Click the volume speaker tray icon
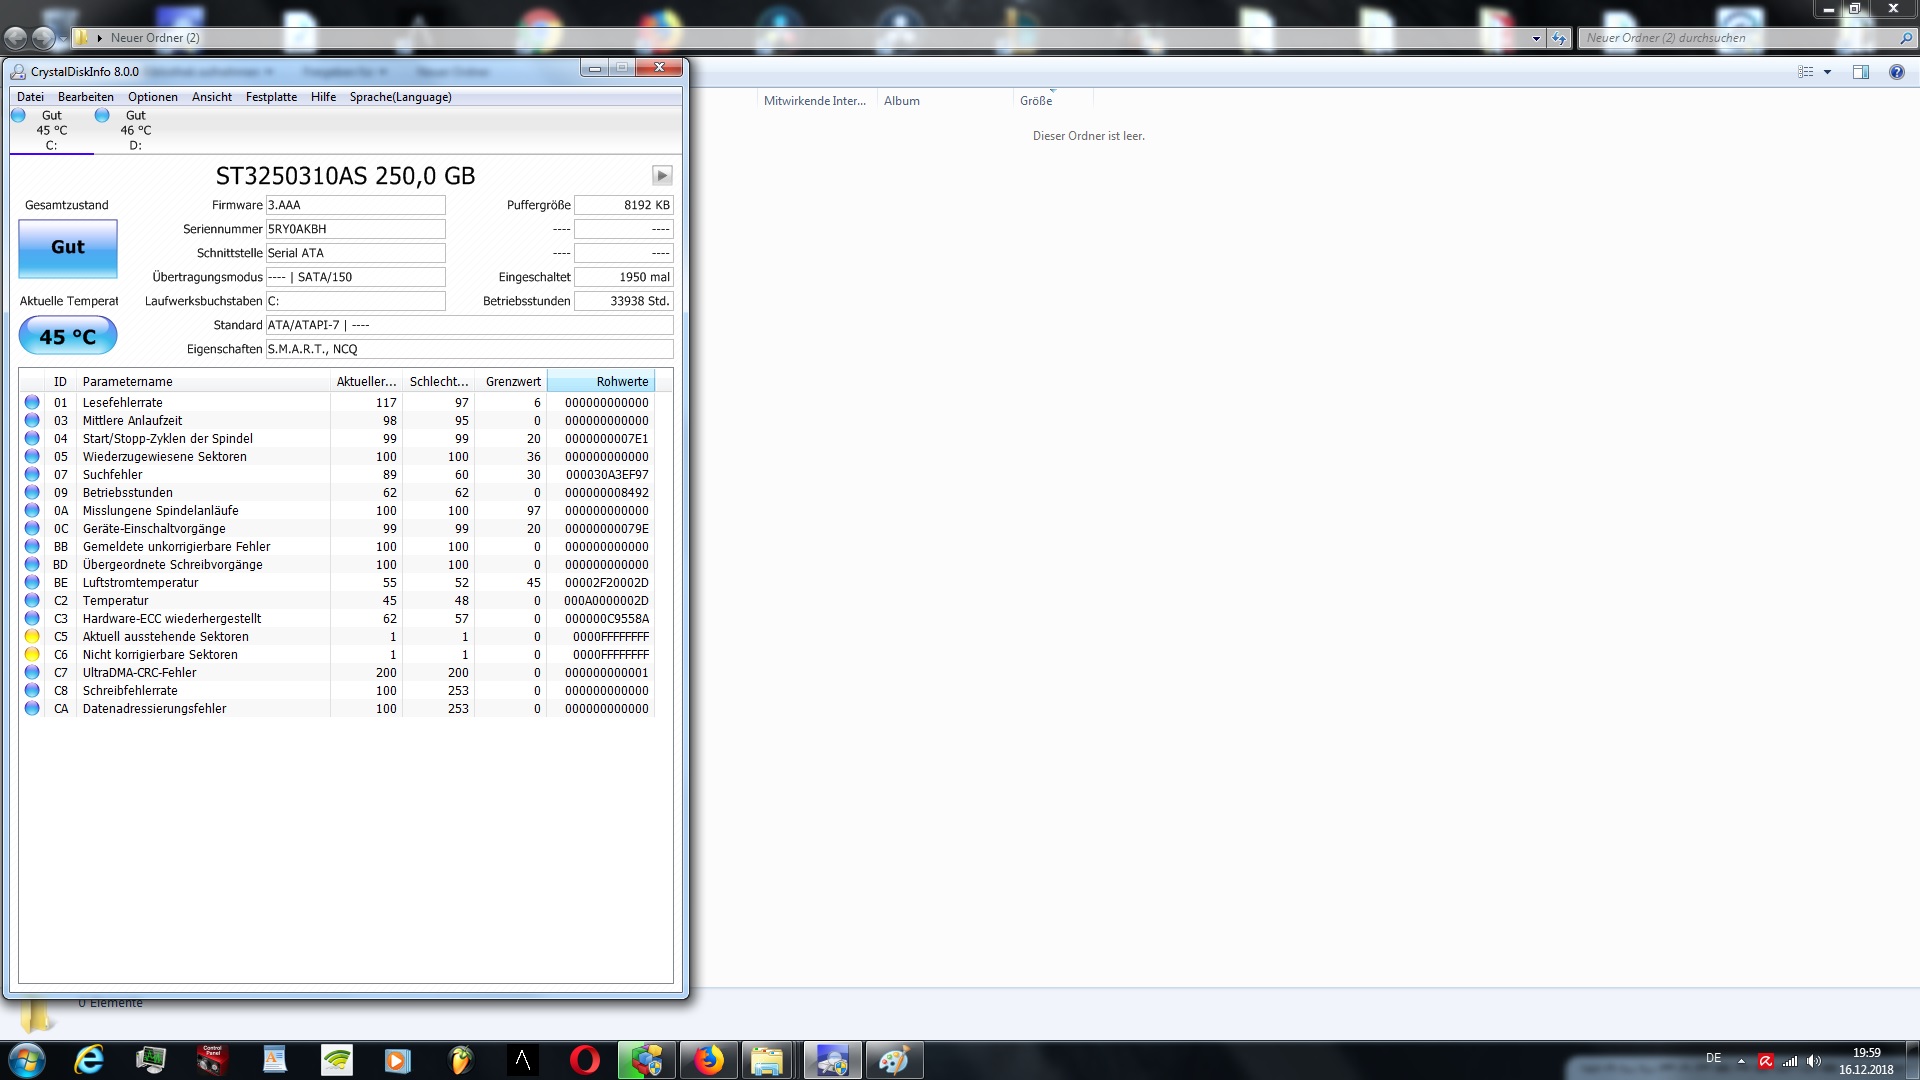1920x1080 pixels. click(1814, 1061)
